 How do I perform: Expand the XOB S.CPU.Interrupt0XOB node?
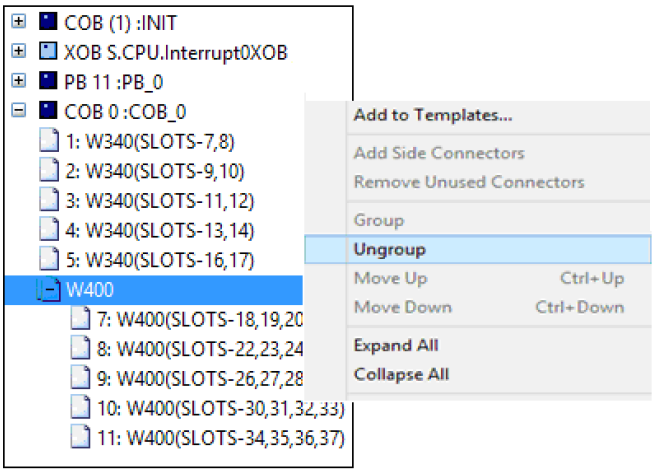[19, 51]
